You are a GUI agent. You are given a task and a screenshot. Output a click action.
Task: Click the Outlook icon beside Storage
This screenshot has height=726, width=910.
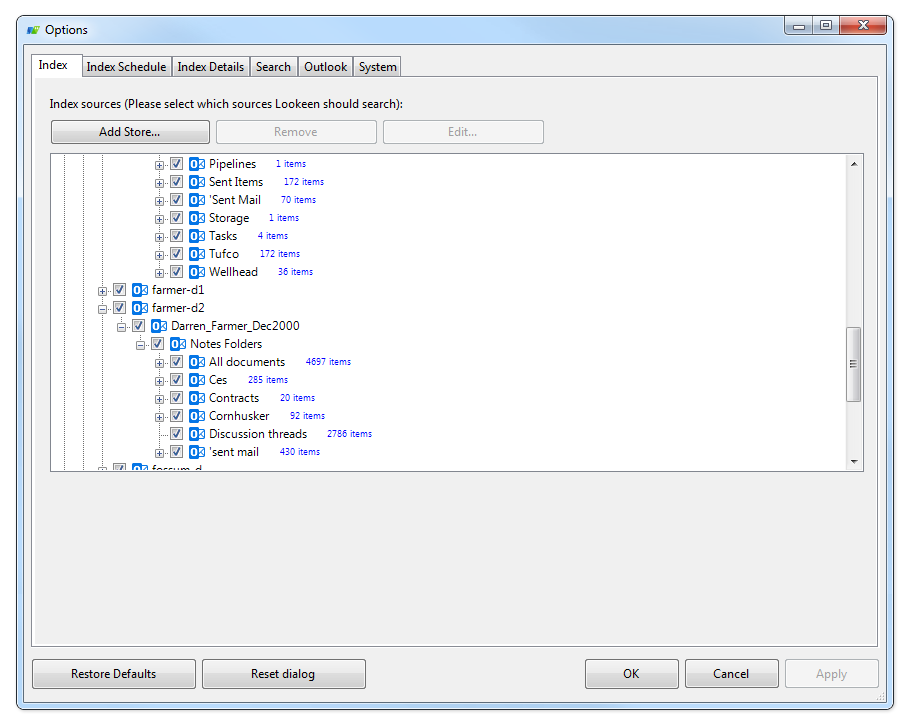click(x=197, y=218)
